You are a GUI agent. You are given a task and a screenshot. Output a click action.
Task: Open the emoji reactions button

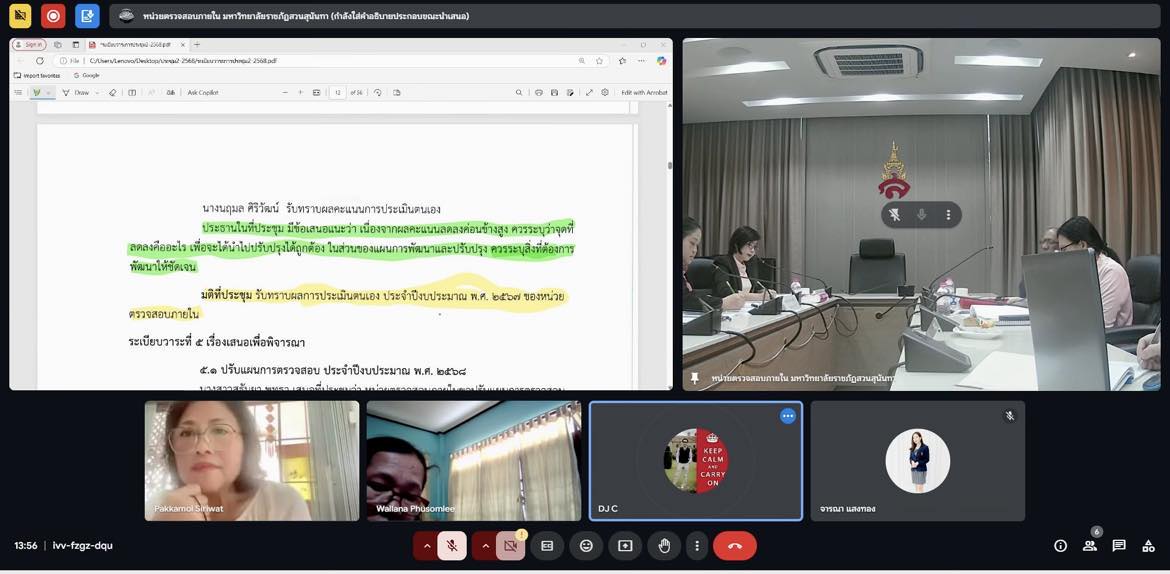click(586, 546)
